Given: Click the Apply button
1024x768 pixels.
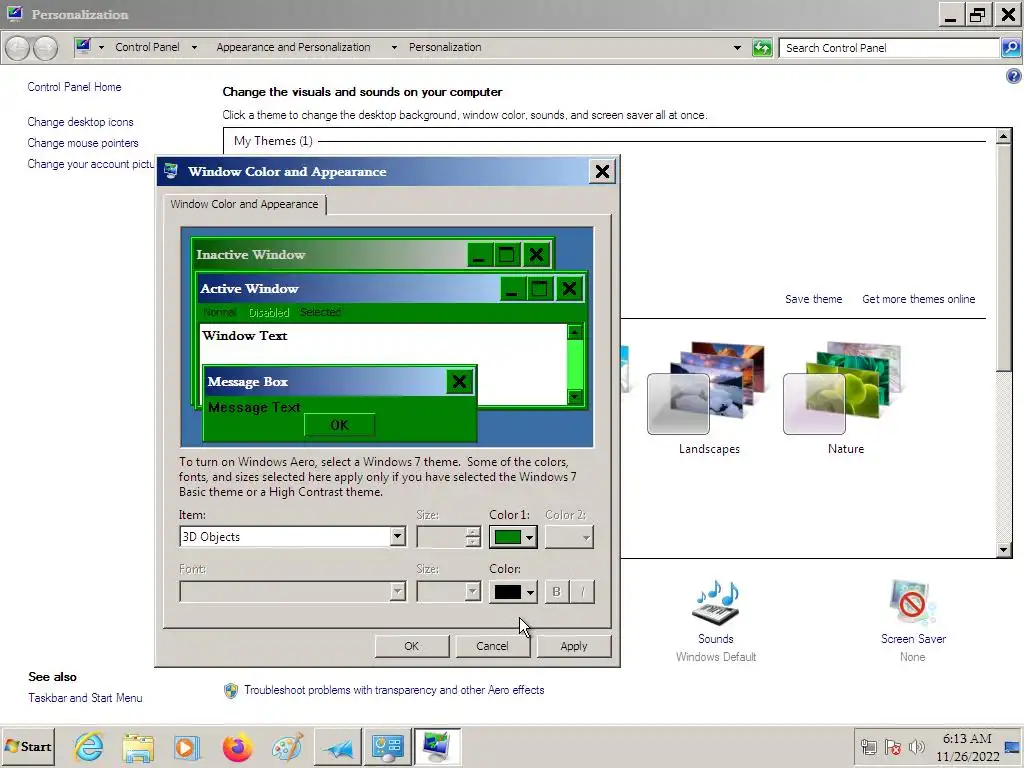Looking at the screenshot, I should (573, 646).
